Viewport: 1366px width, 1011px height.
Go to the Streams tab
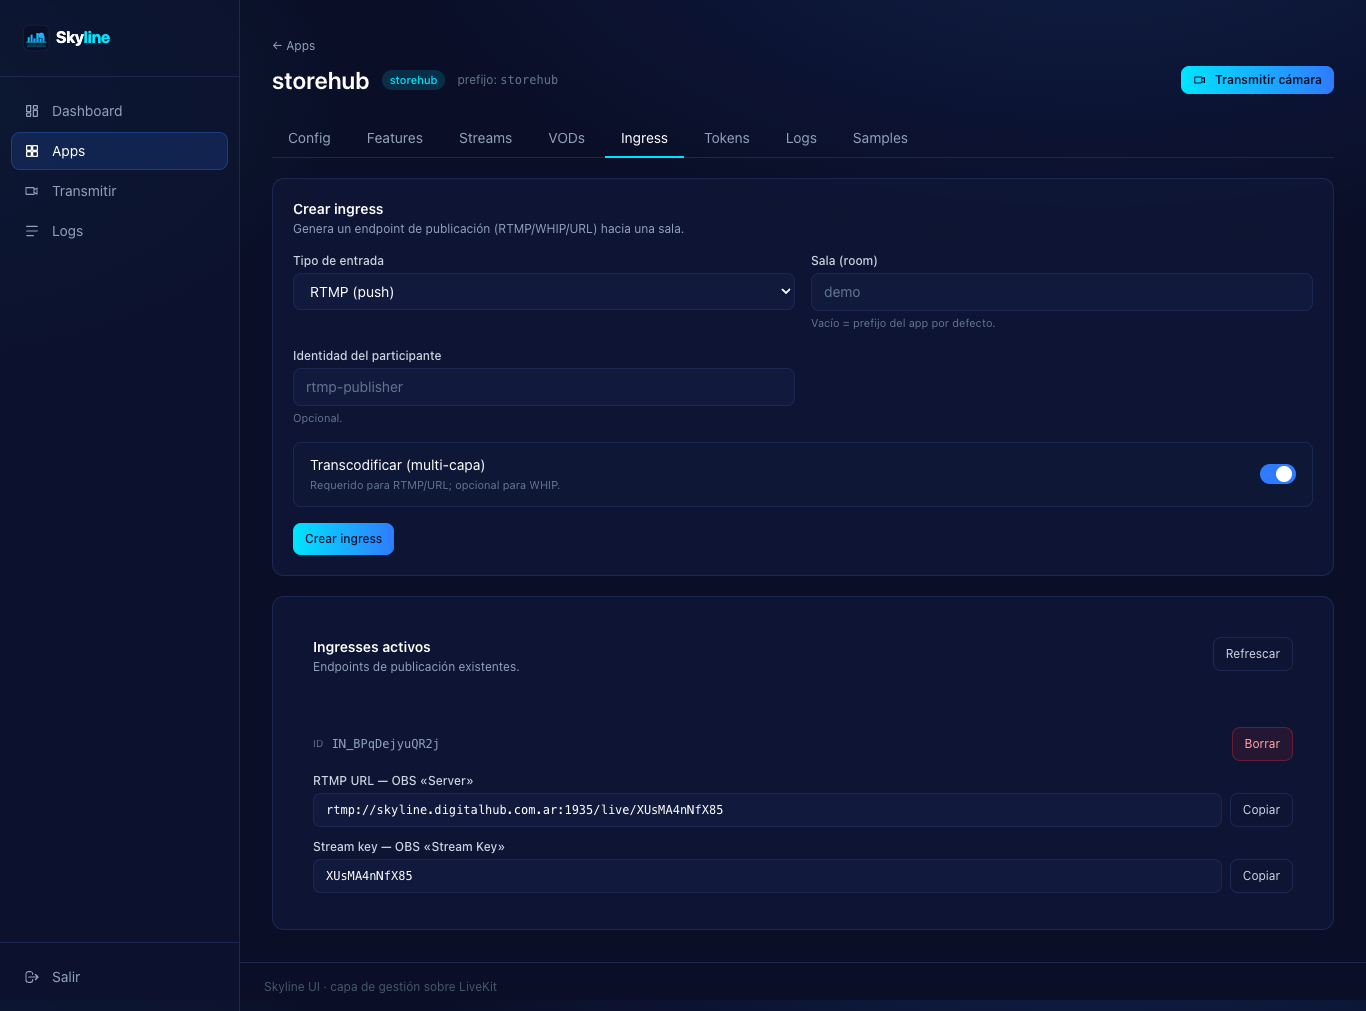[485, 138]
